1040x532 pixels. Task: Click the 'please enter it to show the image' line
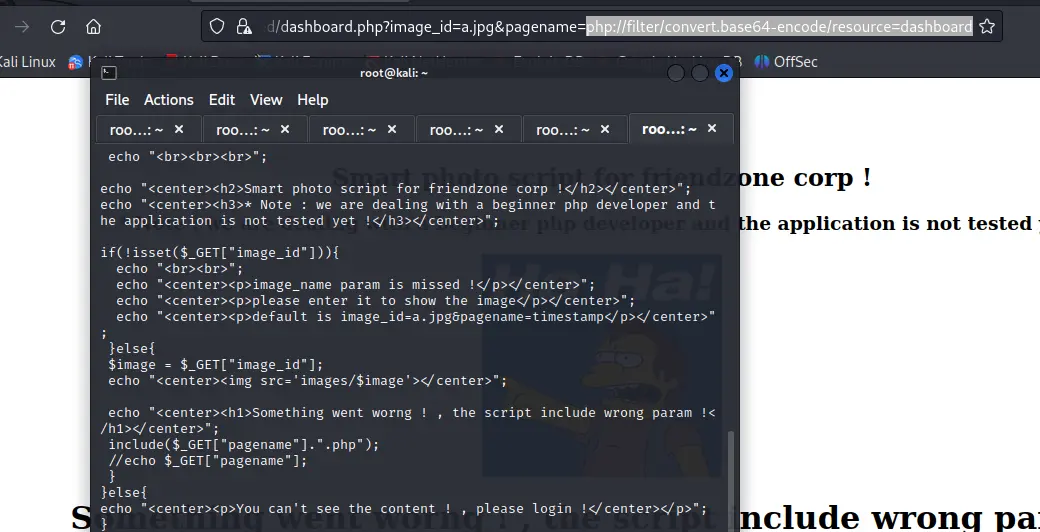coord(375,300)
